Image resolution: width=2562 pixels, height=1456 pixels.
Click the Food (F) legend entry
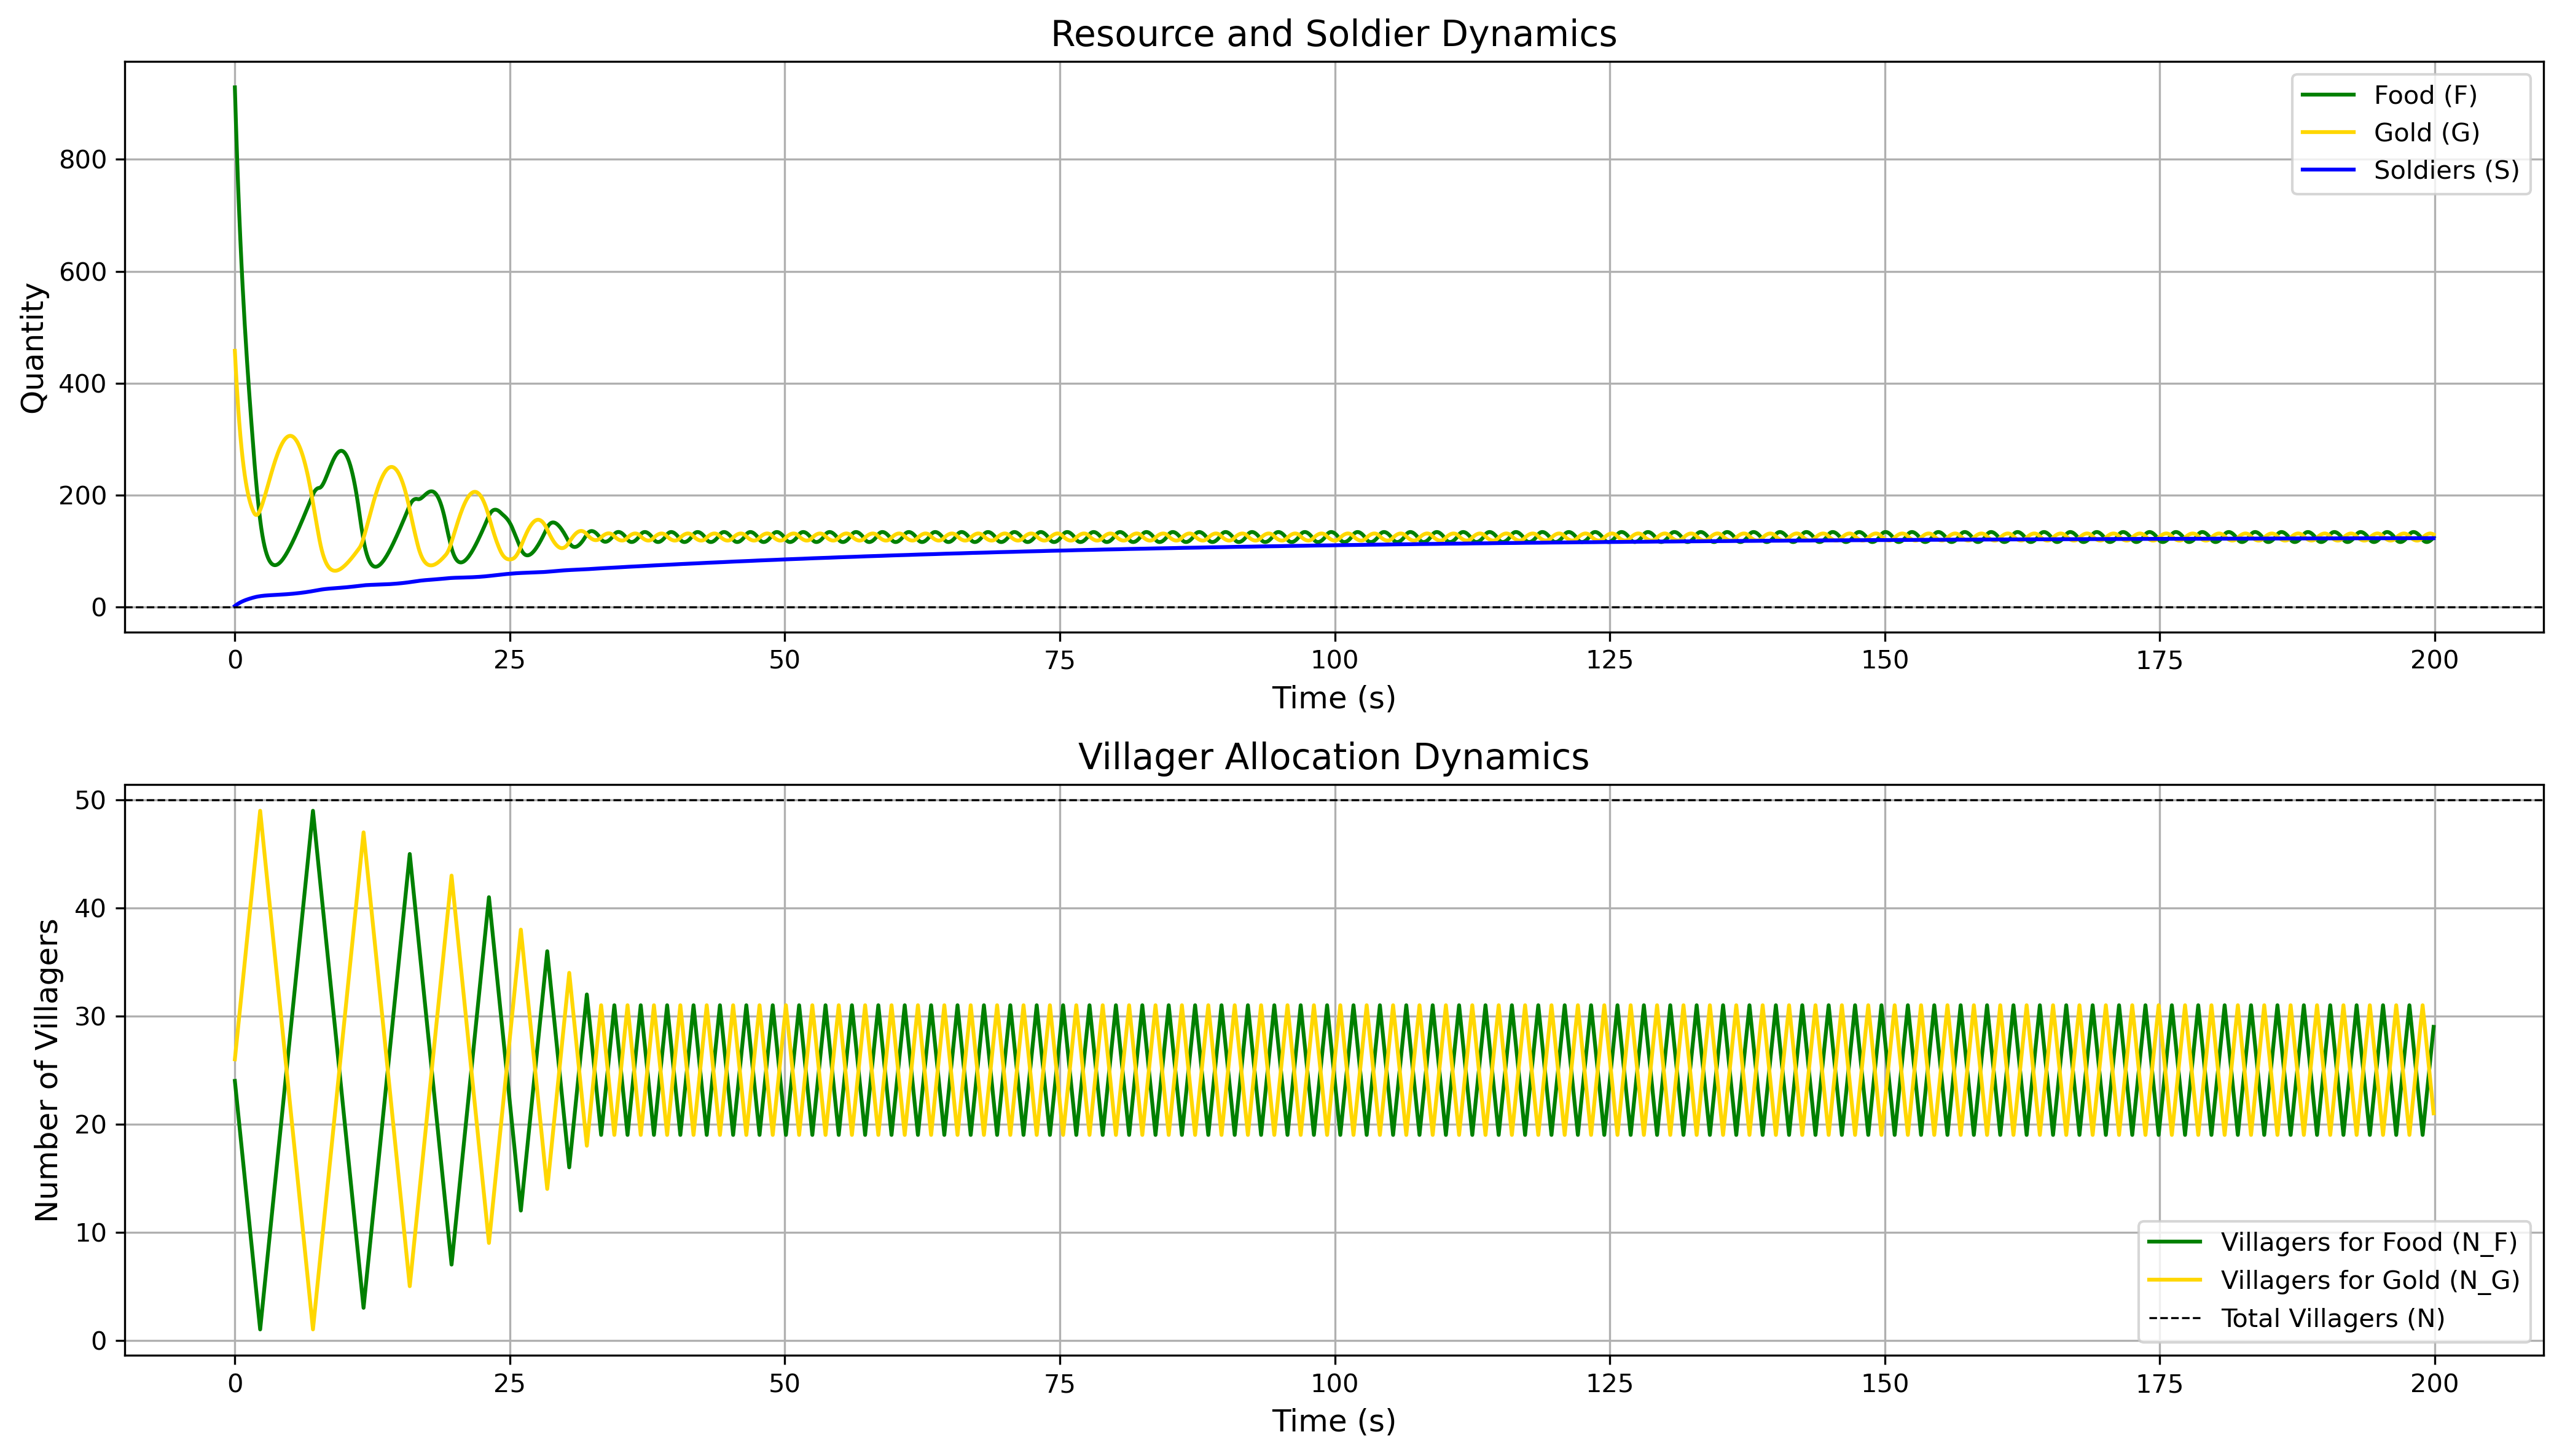[x=2425, y=95]
